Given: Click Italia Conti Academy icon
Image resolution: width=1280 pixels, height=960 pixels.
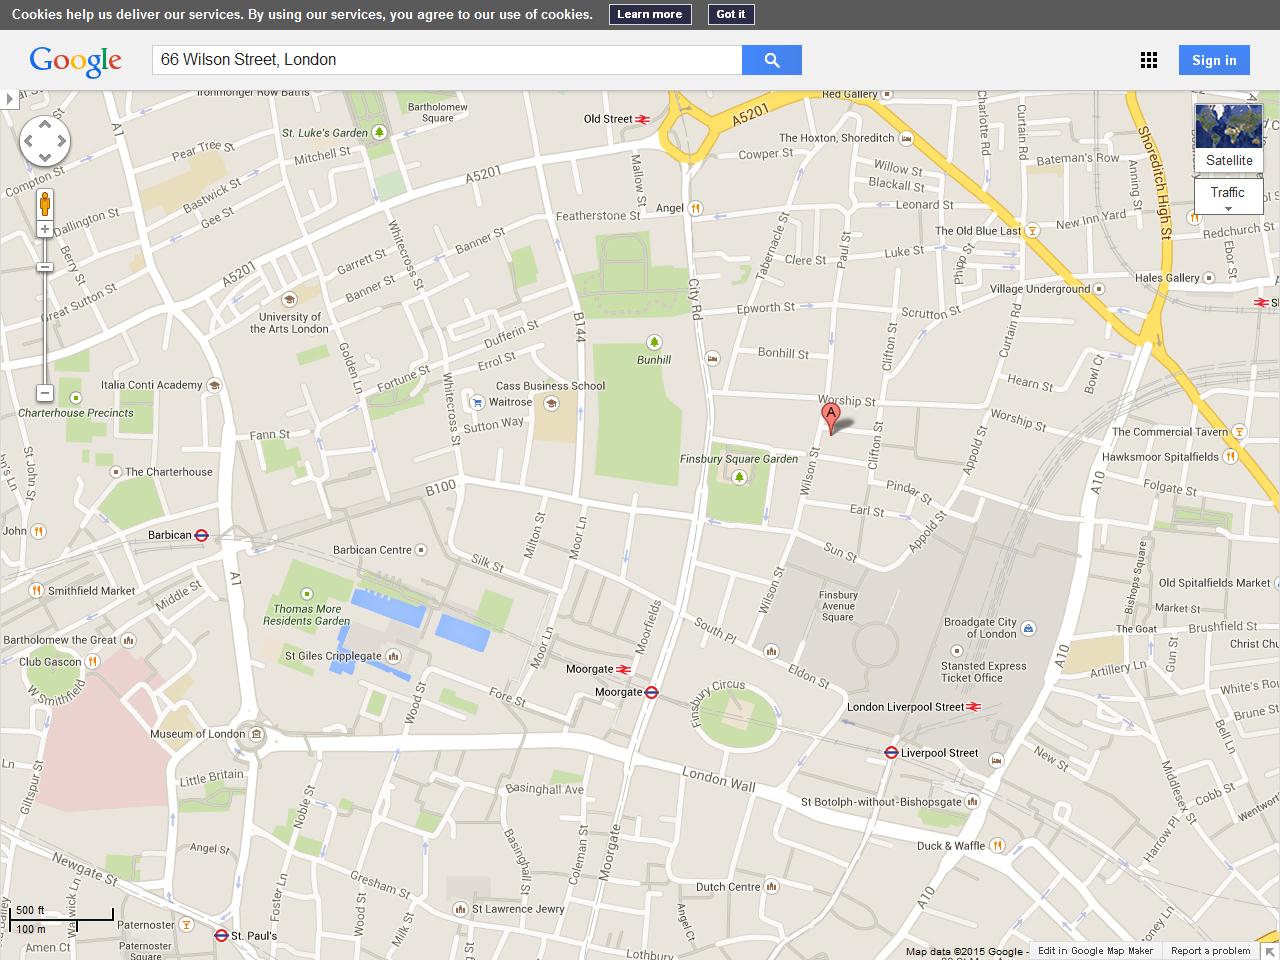Looking at the screenshot, I should pyautogui.click(x=213, y=385).
